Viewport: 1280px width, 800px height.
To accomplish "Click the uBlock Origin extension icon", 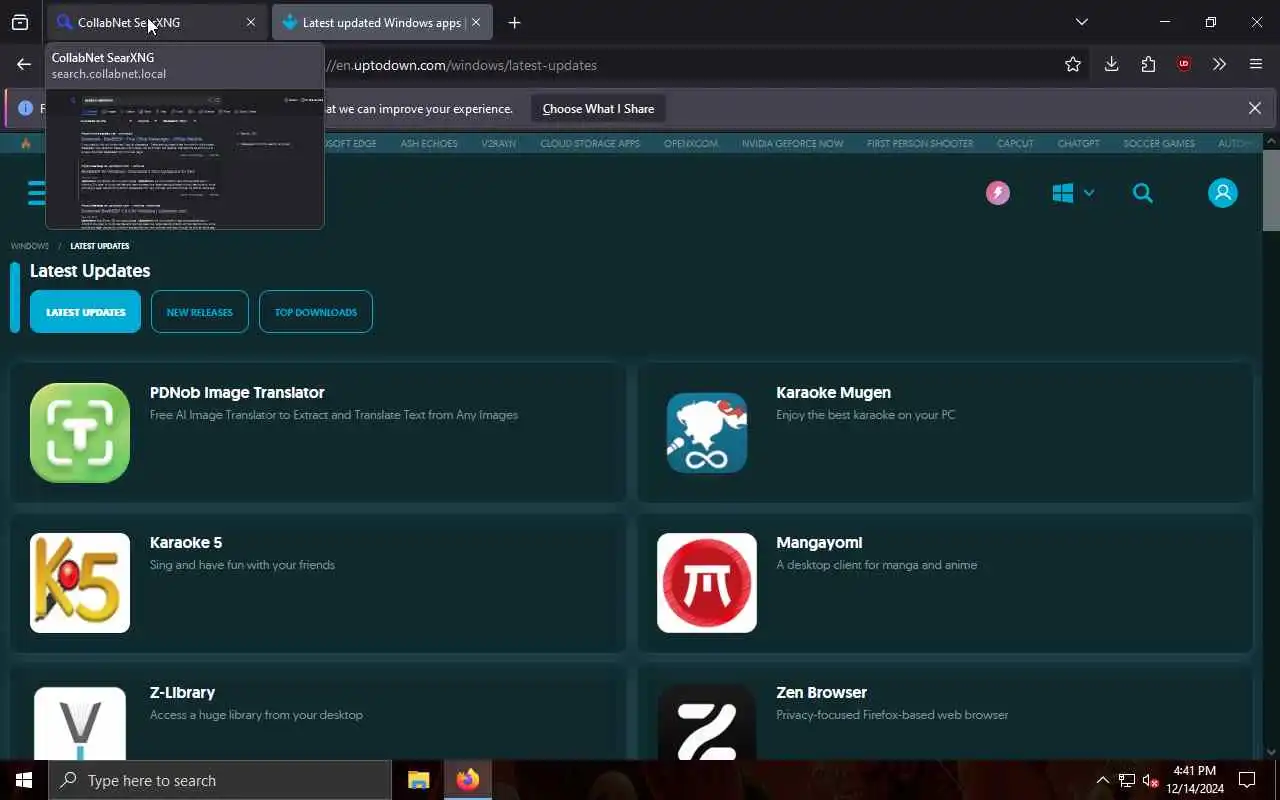I will point(1184,64).
